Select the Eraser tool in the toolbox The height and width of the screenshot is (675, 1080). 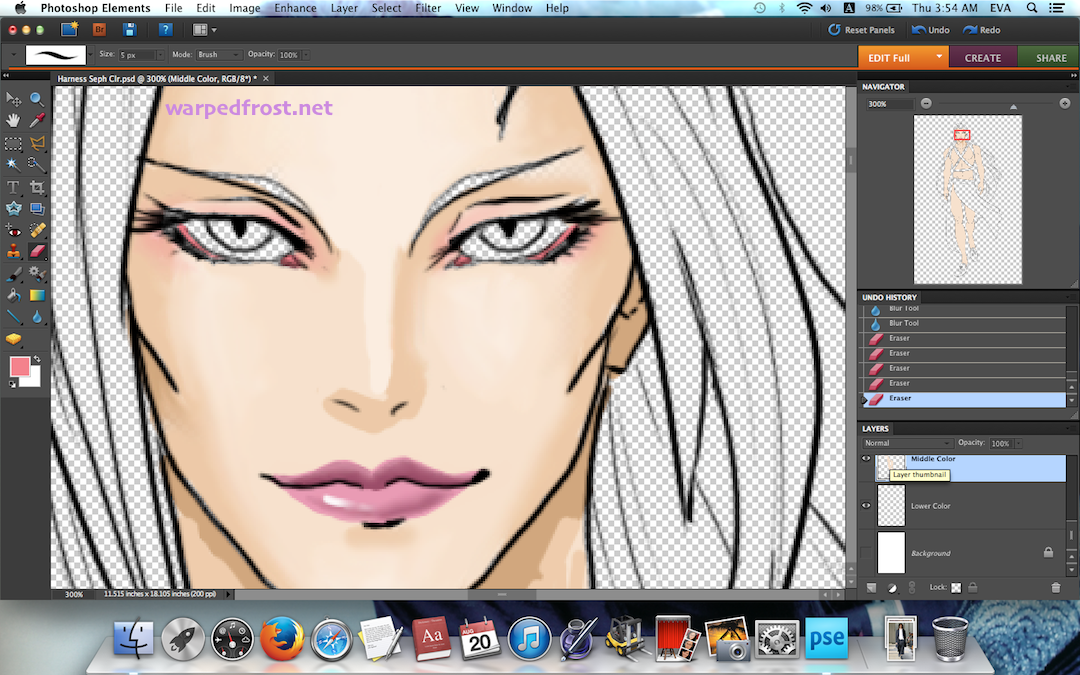pos(38,251)
